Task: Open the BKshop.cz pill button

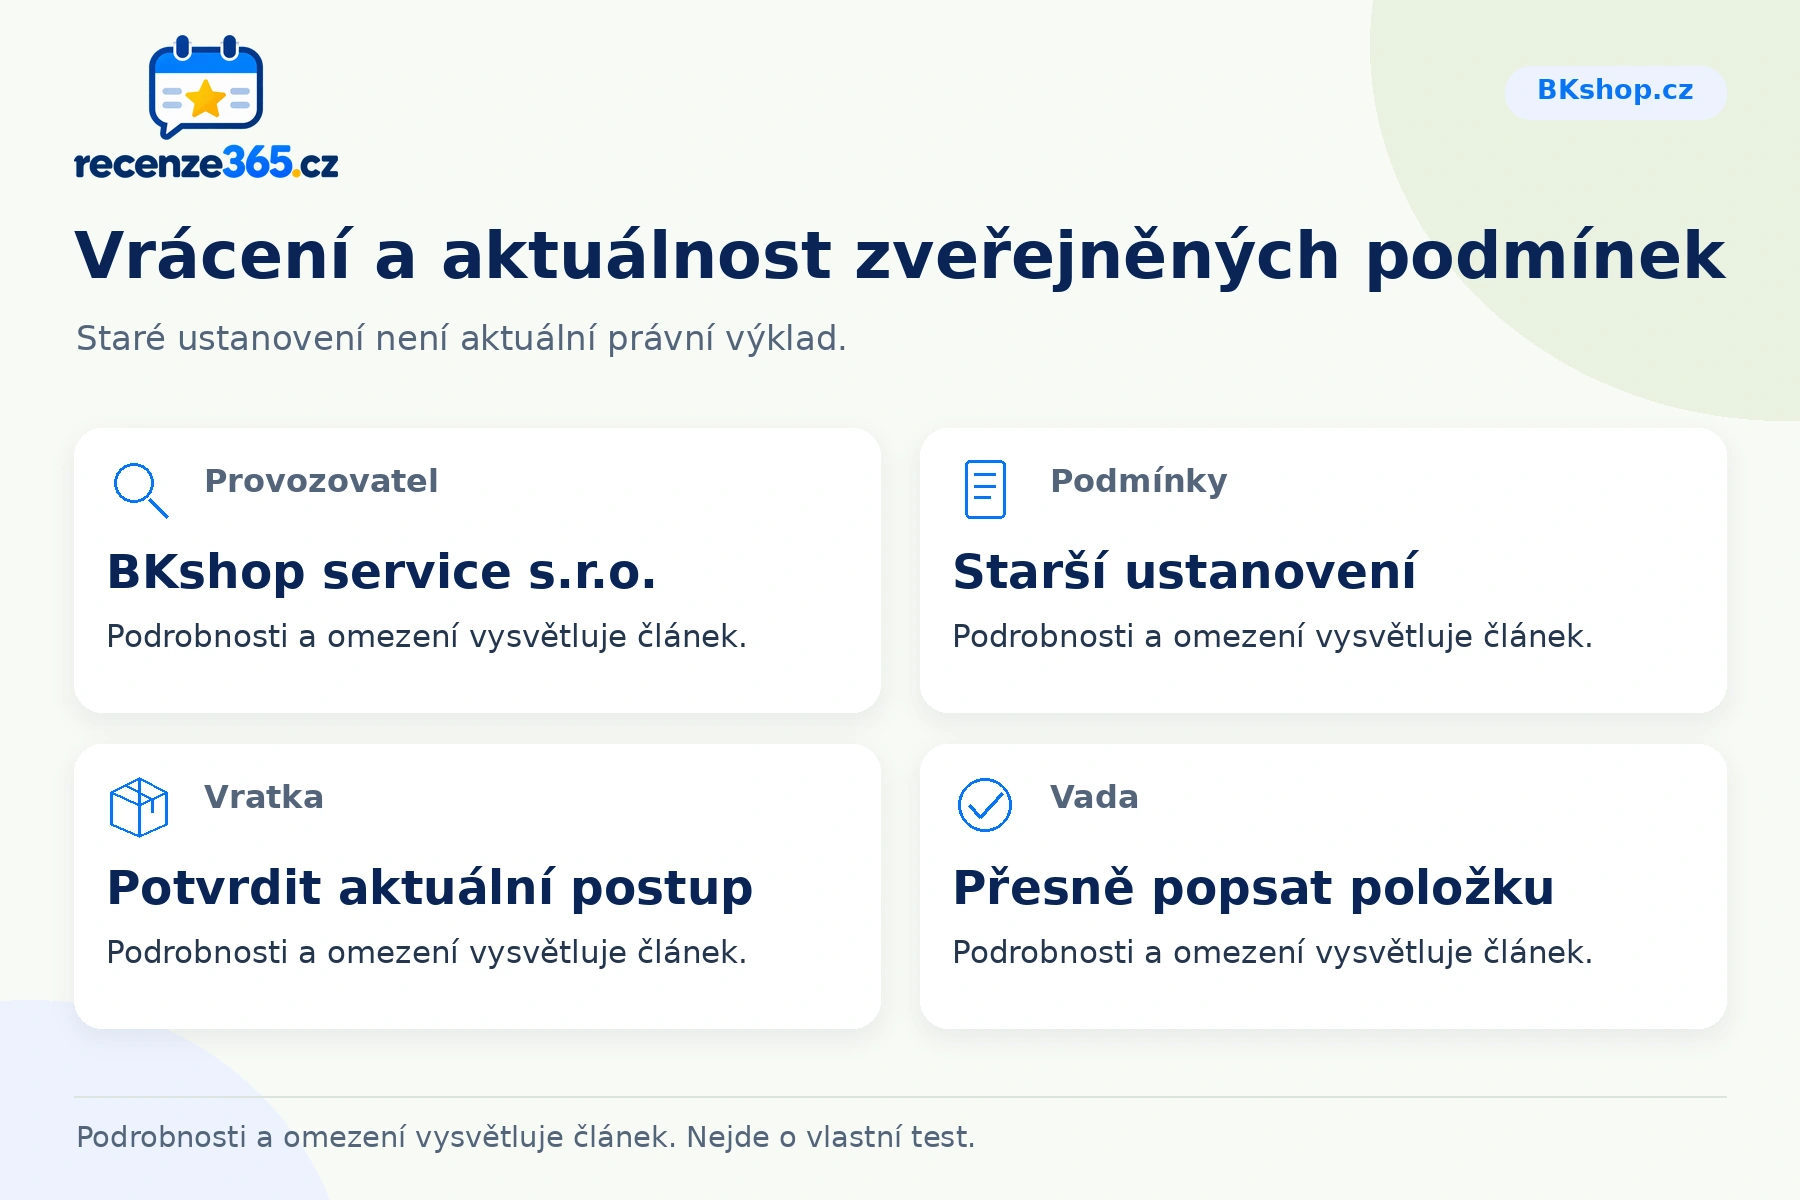Action: tap(1615, 91)
